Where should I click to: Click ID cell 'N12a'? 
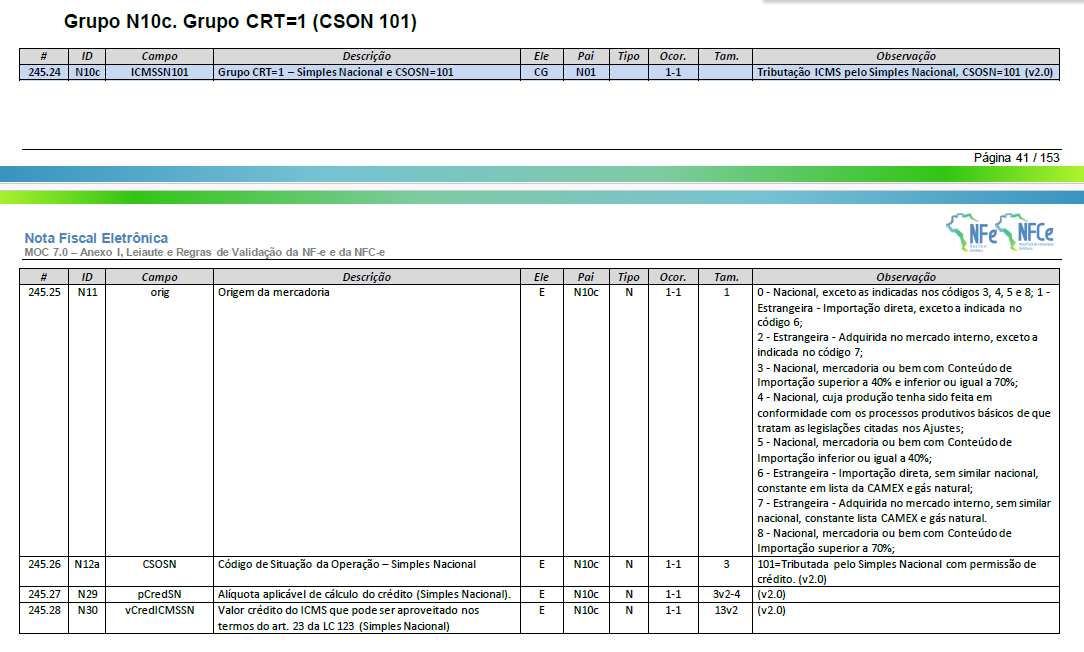pyautogui.click(x=87, y=564)
